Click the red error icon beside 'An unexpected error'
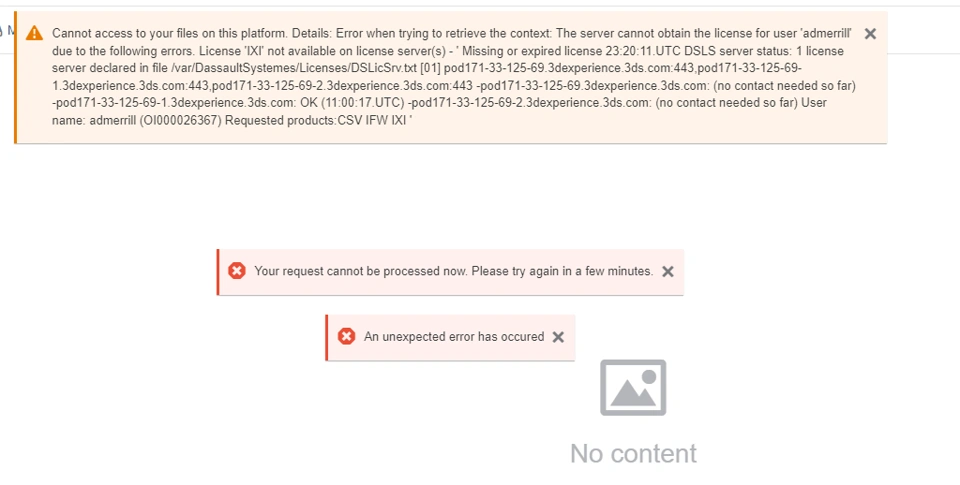Screen dimensions: 960x485 tap(347, 337)
